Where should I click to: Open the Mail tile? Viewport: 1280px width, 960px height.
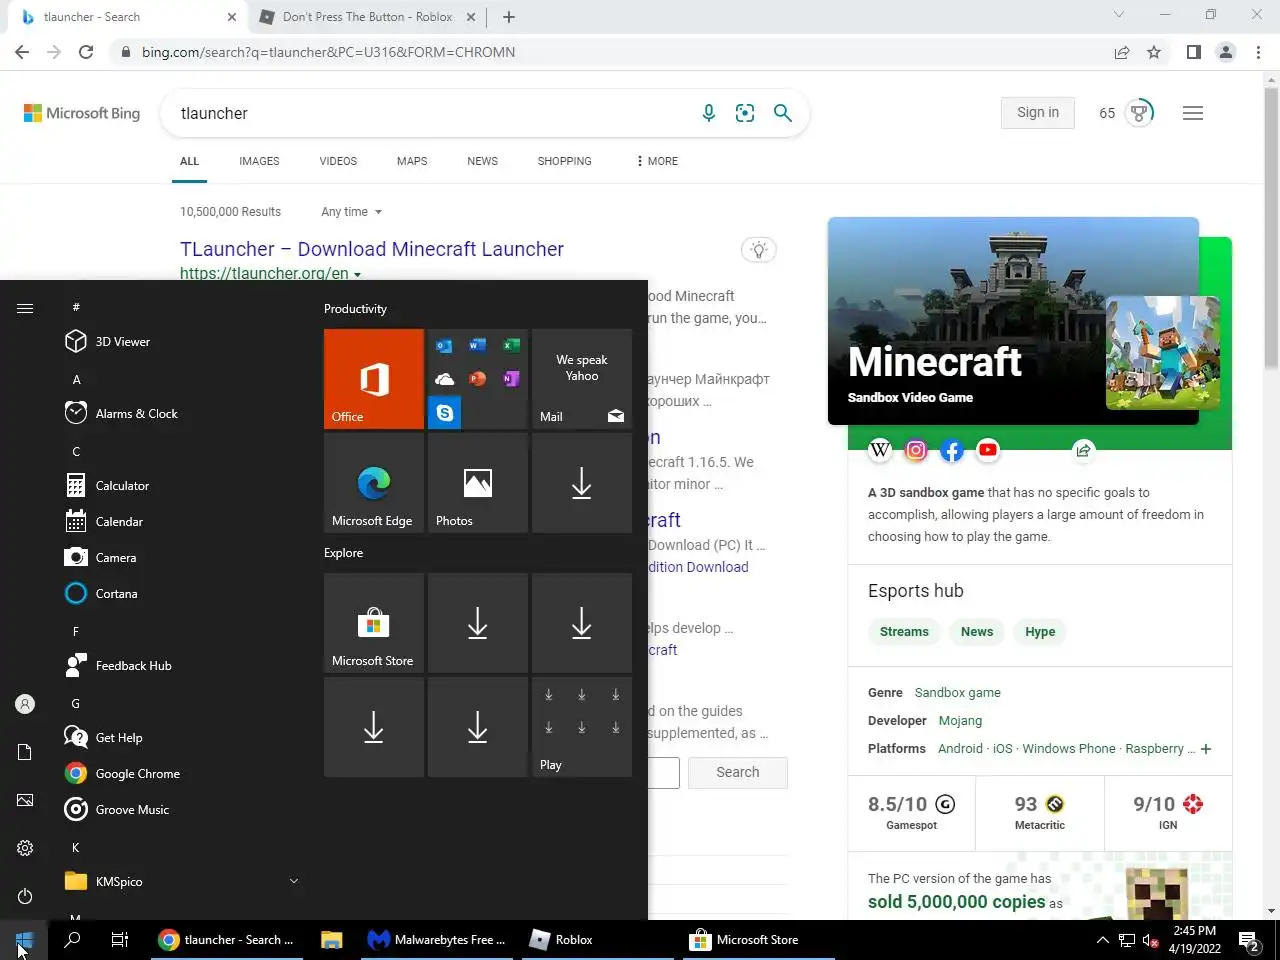coord(582,379)
